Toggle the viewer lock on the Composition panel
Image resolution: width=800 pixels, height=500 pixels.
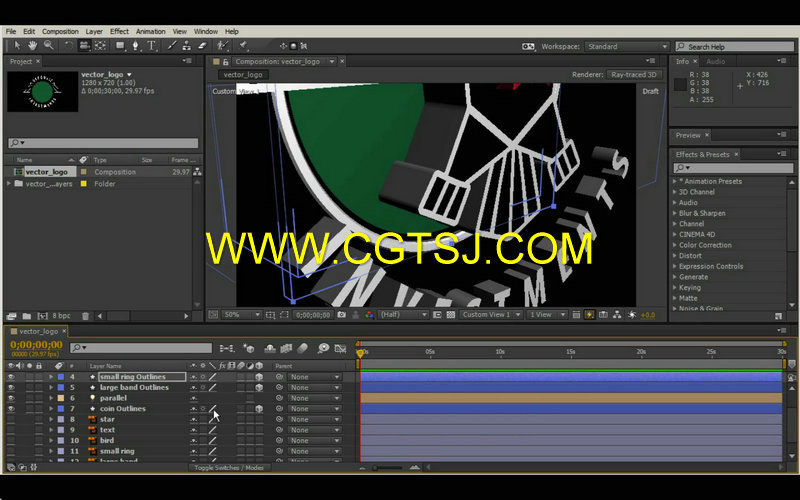coord(226,62)
